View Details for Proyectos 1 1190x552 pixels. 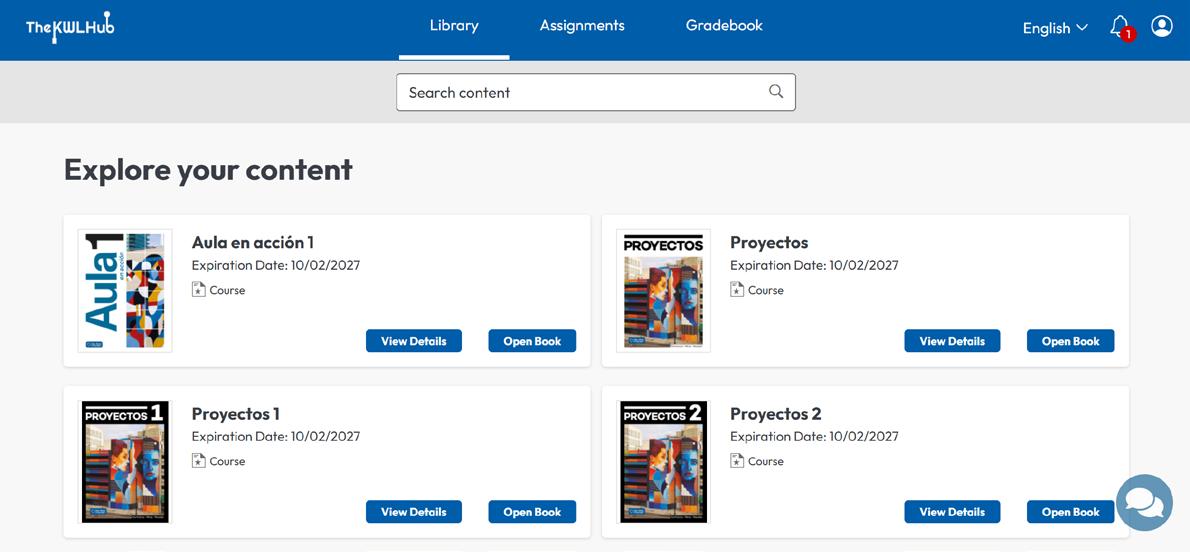point(414,512)
